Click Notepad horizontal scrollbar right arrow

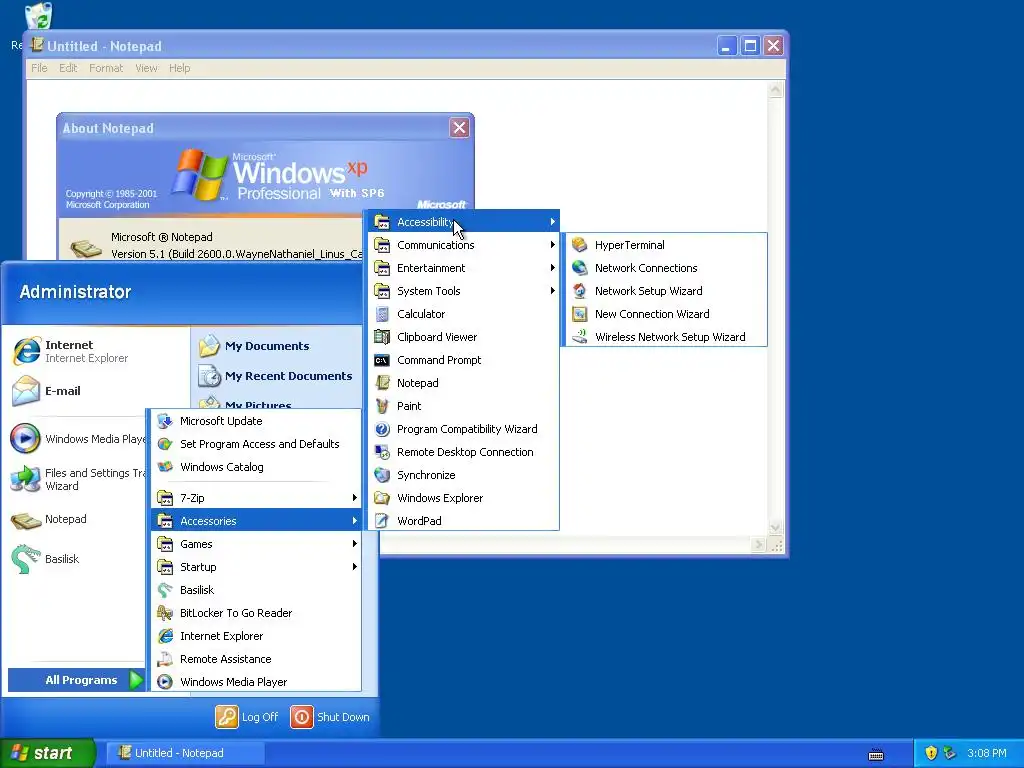[758, 545]
